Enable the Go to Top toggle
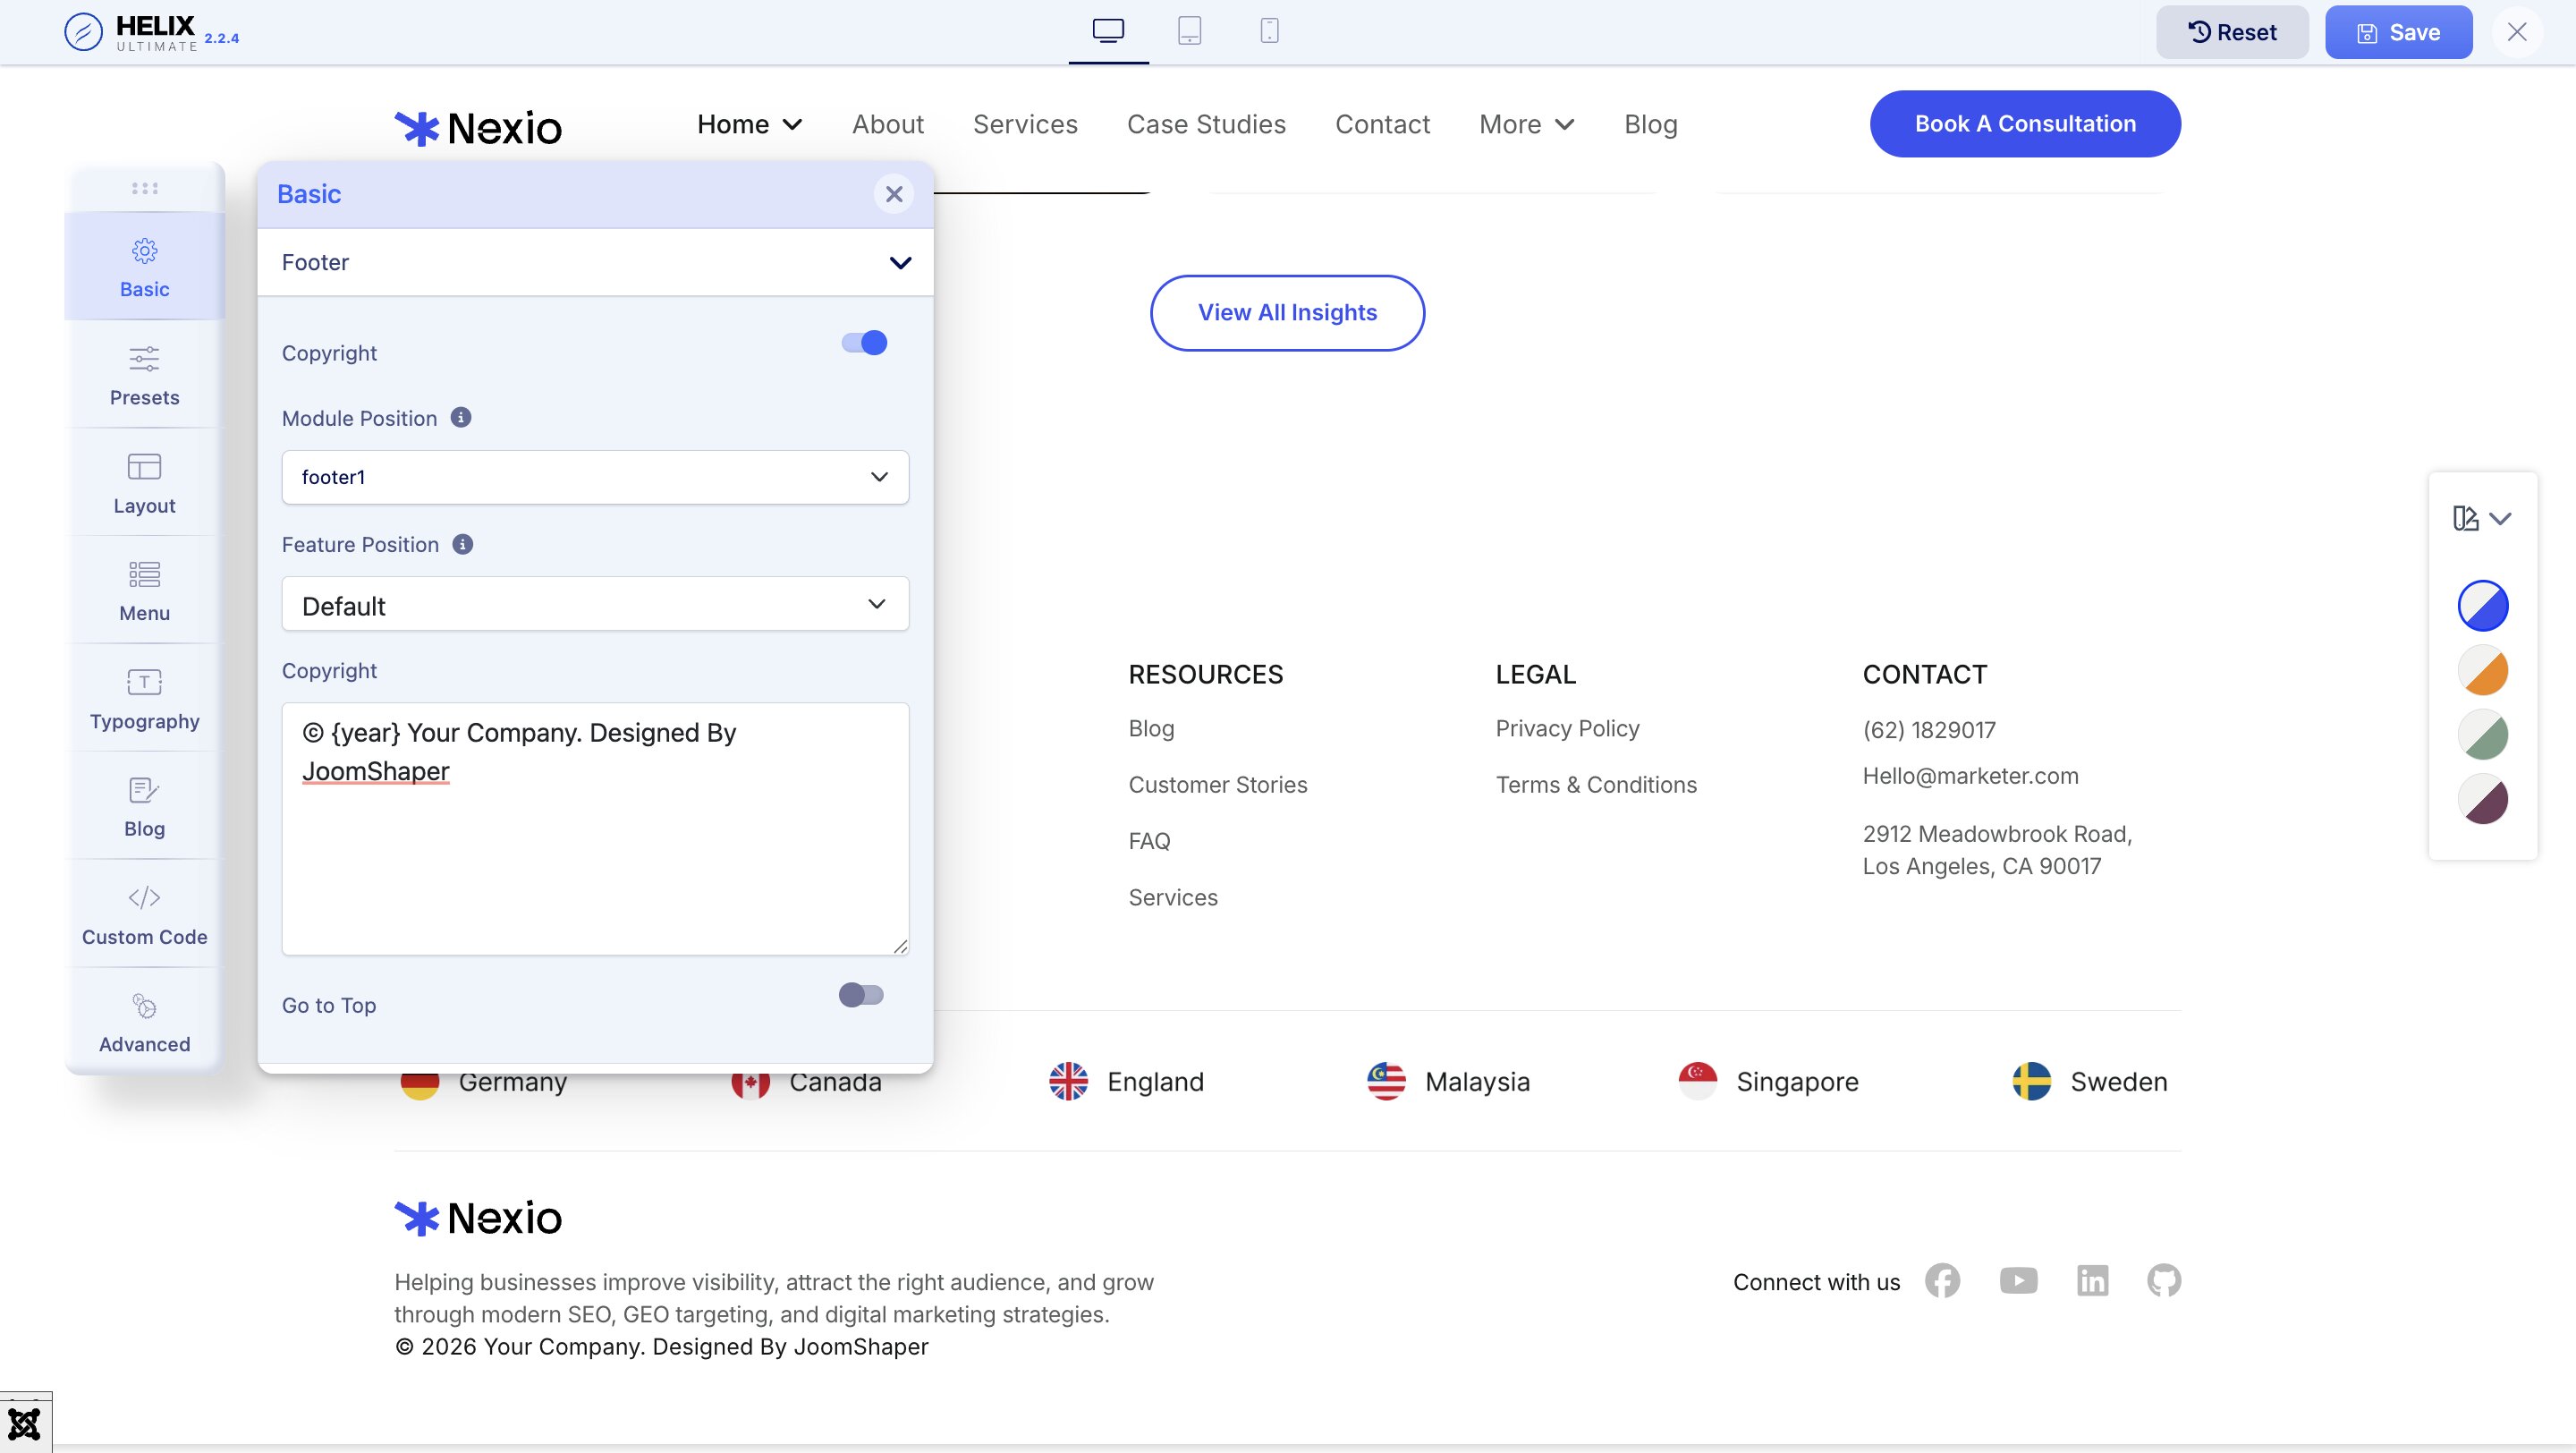 pos(861,995)
